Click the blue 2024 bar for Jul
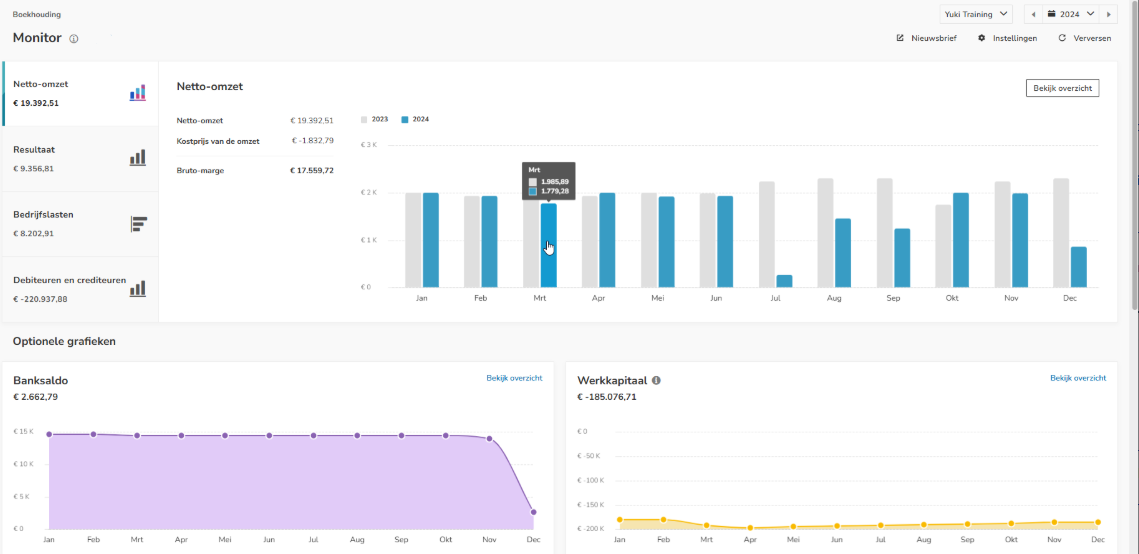Image resolution: width=1139 pixels, height=554 pixels. tap(784, 281)
